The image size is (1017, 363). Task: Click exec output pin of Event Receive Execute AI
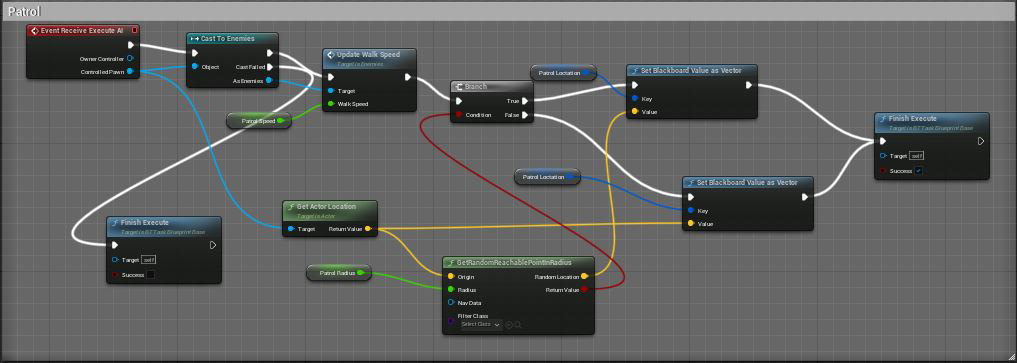pyautogui.click(x=131, y=45)
